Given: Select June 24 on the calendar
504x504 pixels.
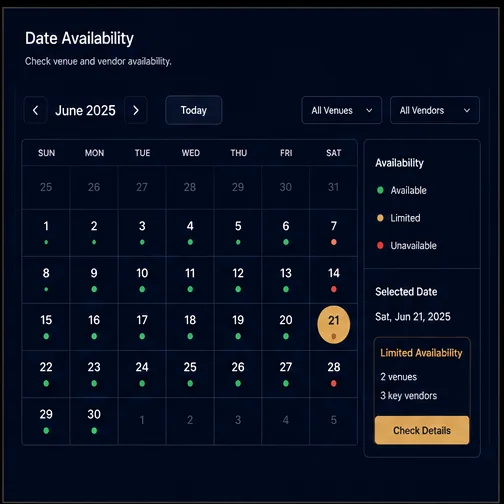Looking at the screenshot, I should (142, 374).
